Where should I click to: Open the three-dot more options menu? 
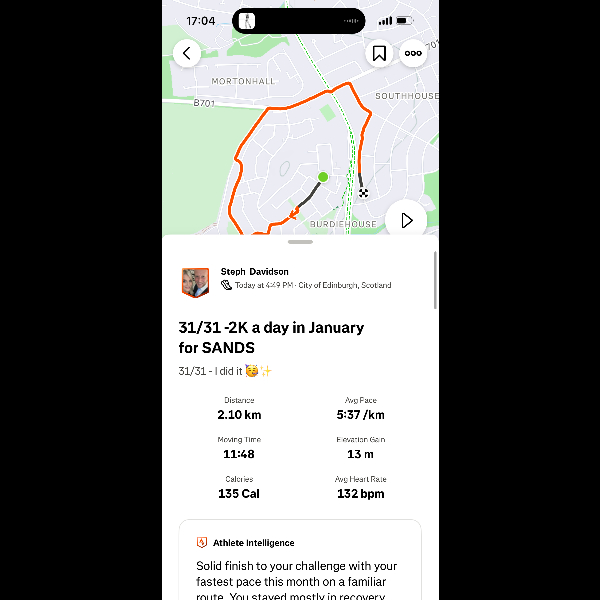point(413,53)
